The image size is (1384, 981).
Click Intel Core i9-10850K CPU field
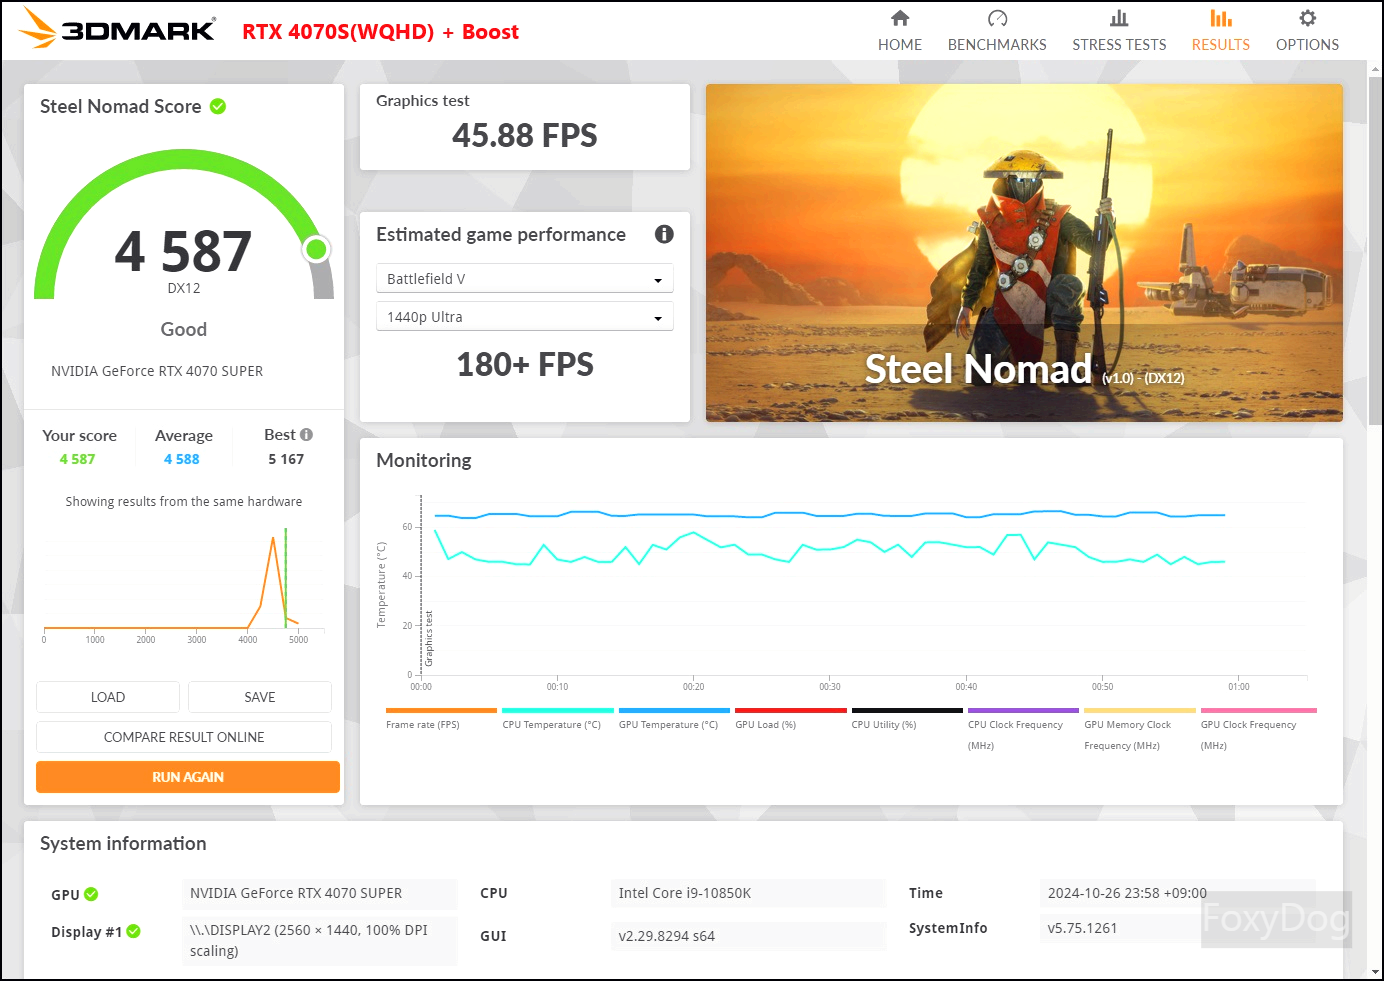(747, 893)
